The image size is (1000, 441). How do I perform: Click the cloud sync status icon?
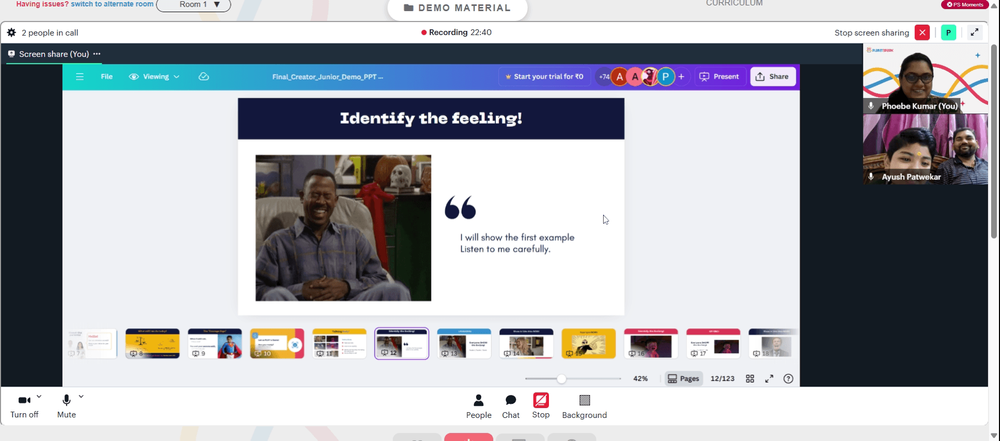(x=204, y=77)
